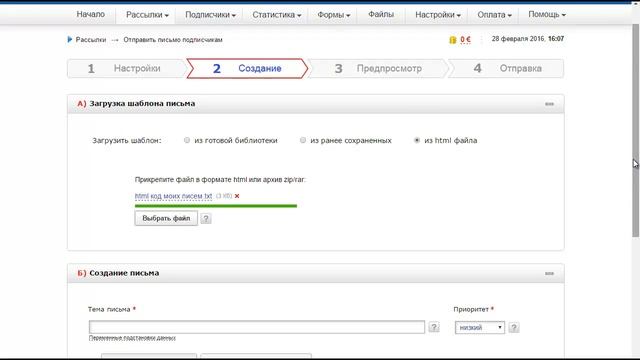The image size is (640, 360).
Task: Go to Начало page
Action: pos(91,14)
